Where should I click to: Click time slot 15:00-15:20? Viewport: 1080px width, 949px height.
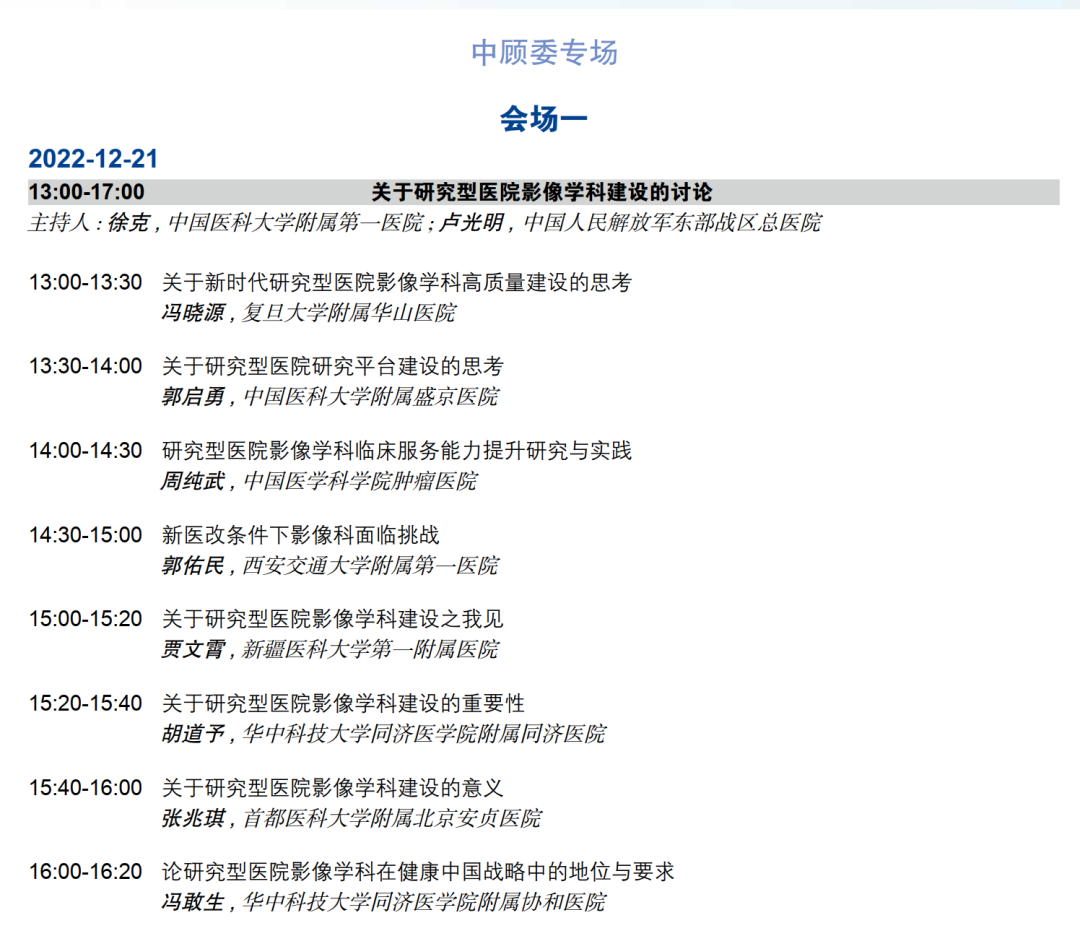85,618
